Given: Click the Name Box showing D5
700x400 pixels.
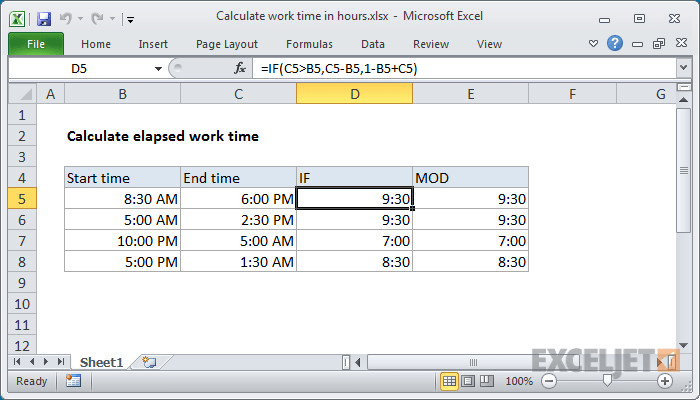Looking at the screenshot, I should click(x=80, y=69).
